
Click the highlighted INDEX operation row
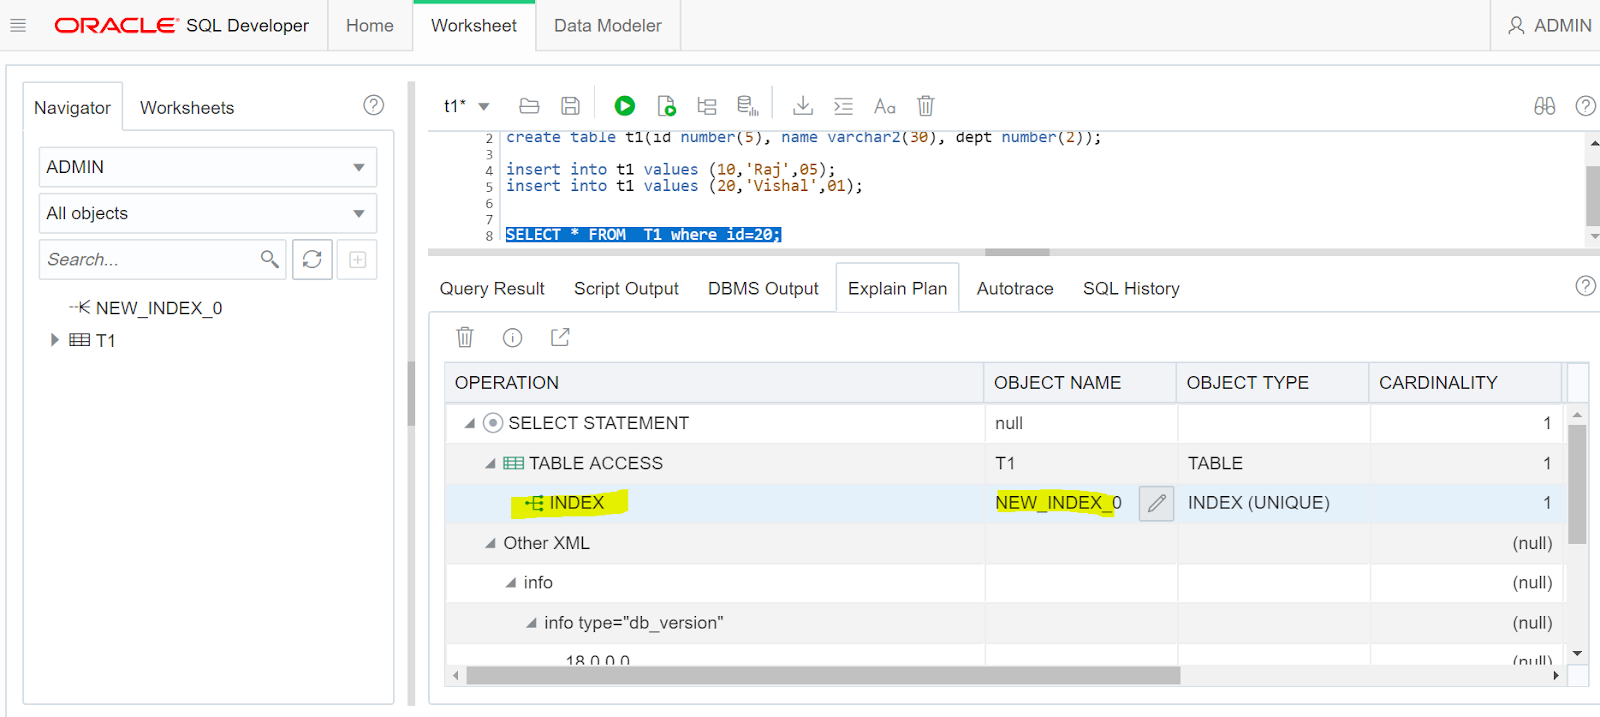1004,503
